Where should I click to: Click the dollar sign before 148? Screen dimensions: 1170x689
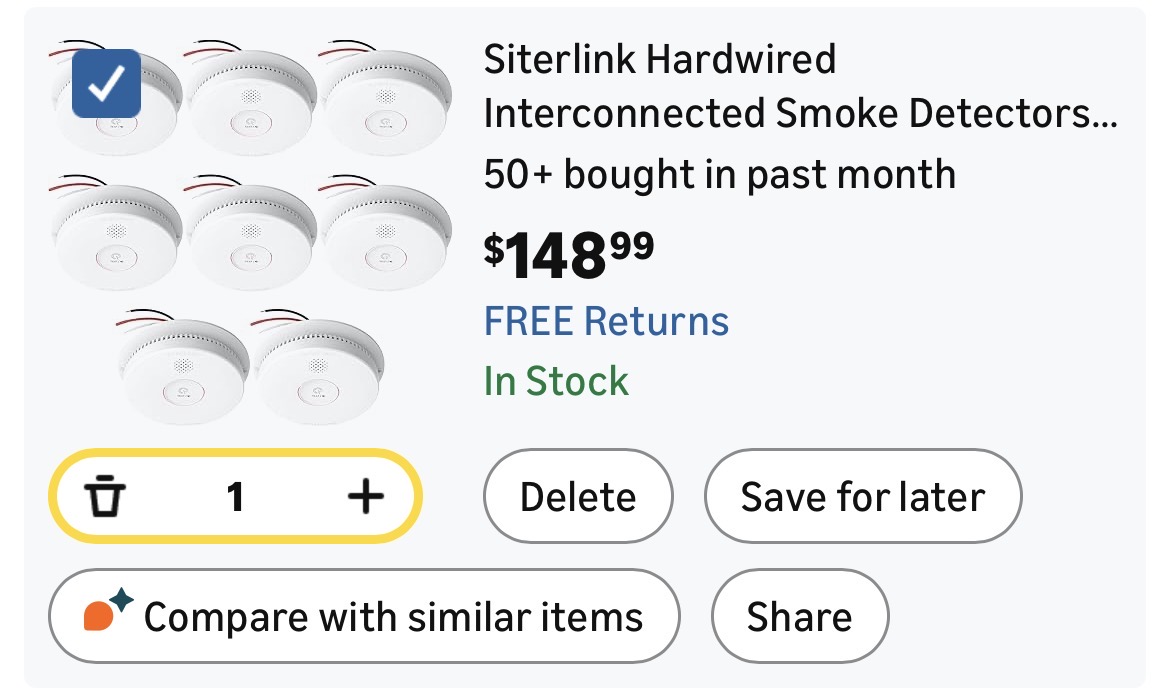[x=494, y=248]
